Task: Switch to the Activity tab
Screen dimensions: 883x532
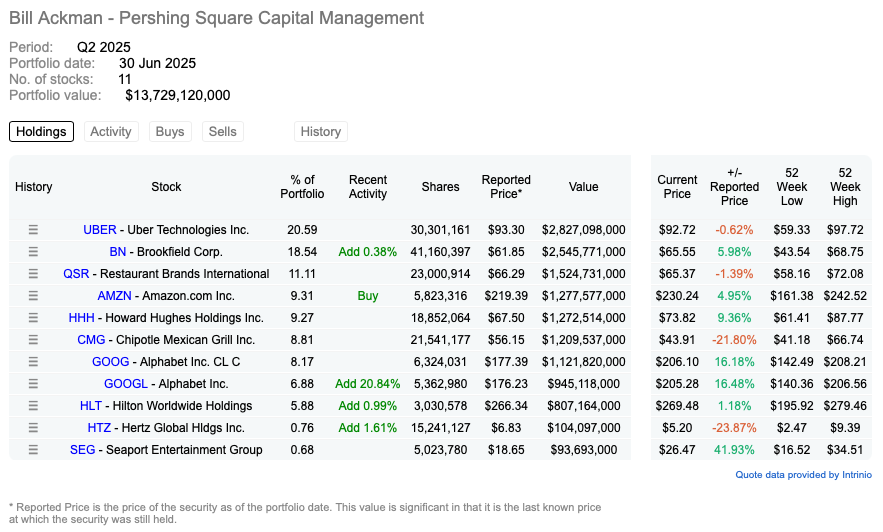Action: click(x=111, y=132)
